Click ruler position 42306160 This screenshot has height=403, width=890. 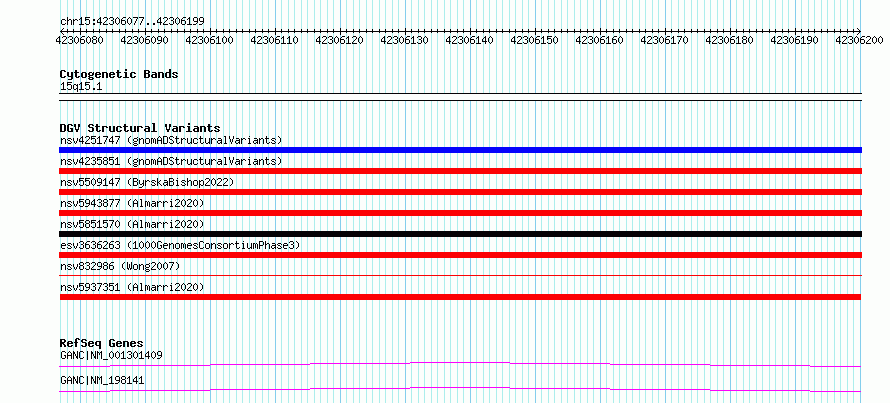(x=600, y=40)
